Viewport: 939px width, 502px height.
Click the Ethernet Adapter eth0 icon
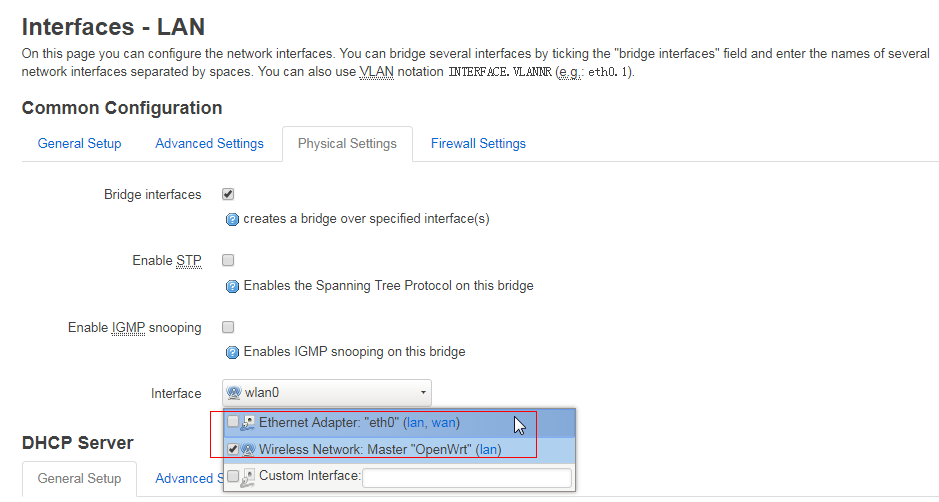pos(248,423)
